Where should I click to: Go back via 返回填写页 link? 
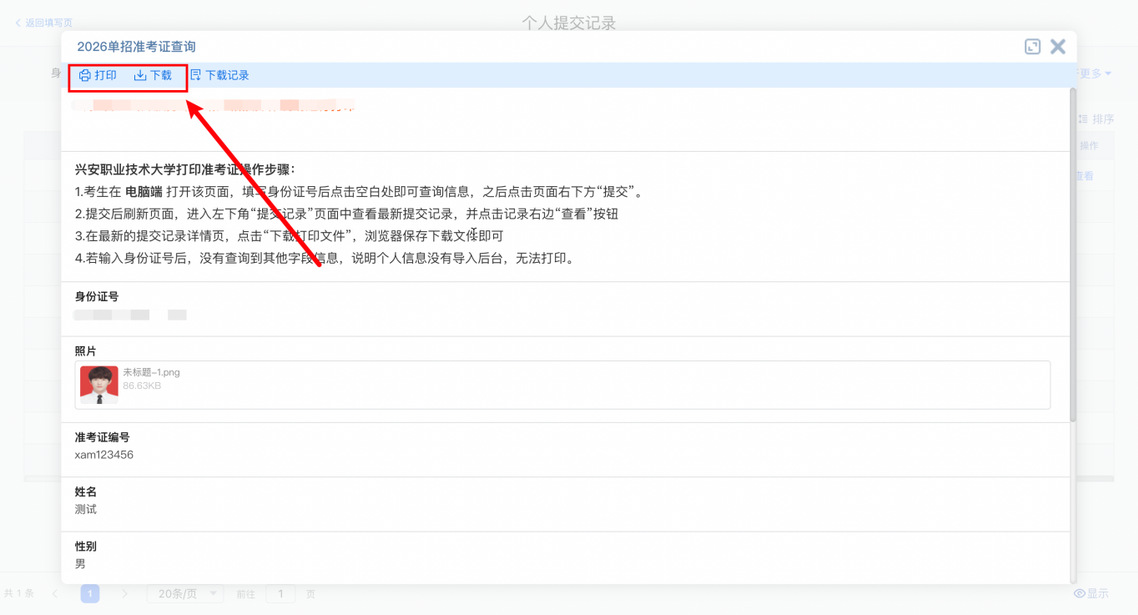43,22
